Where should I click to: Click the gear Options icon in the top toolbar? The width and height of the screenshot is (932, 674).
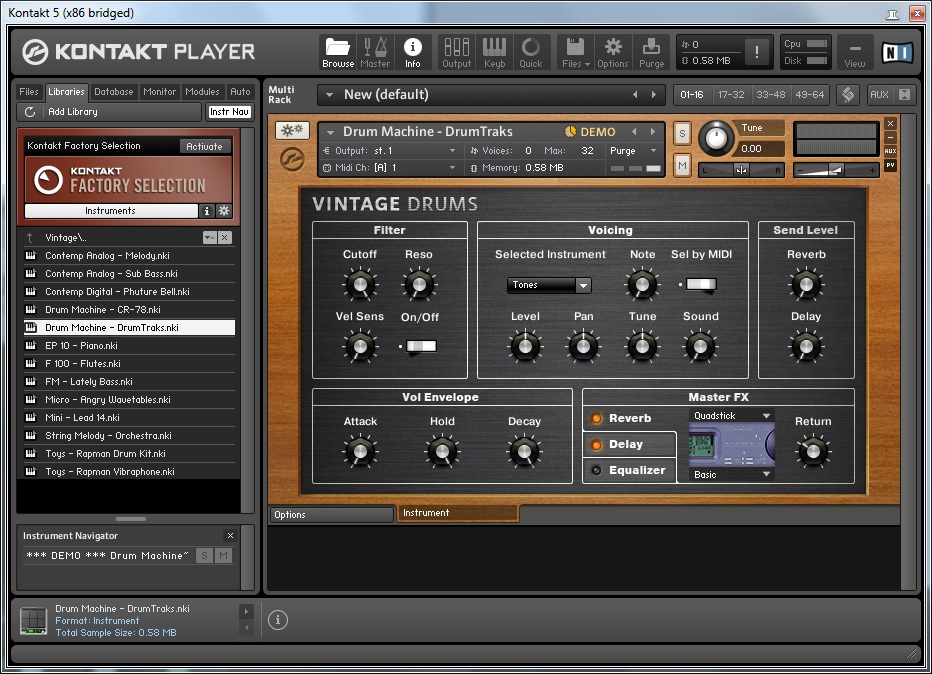click(613, 52)
